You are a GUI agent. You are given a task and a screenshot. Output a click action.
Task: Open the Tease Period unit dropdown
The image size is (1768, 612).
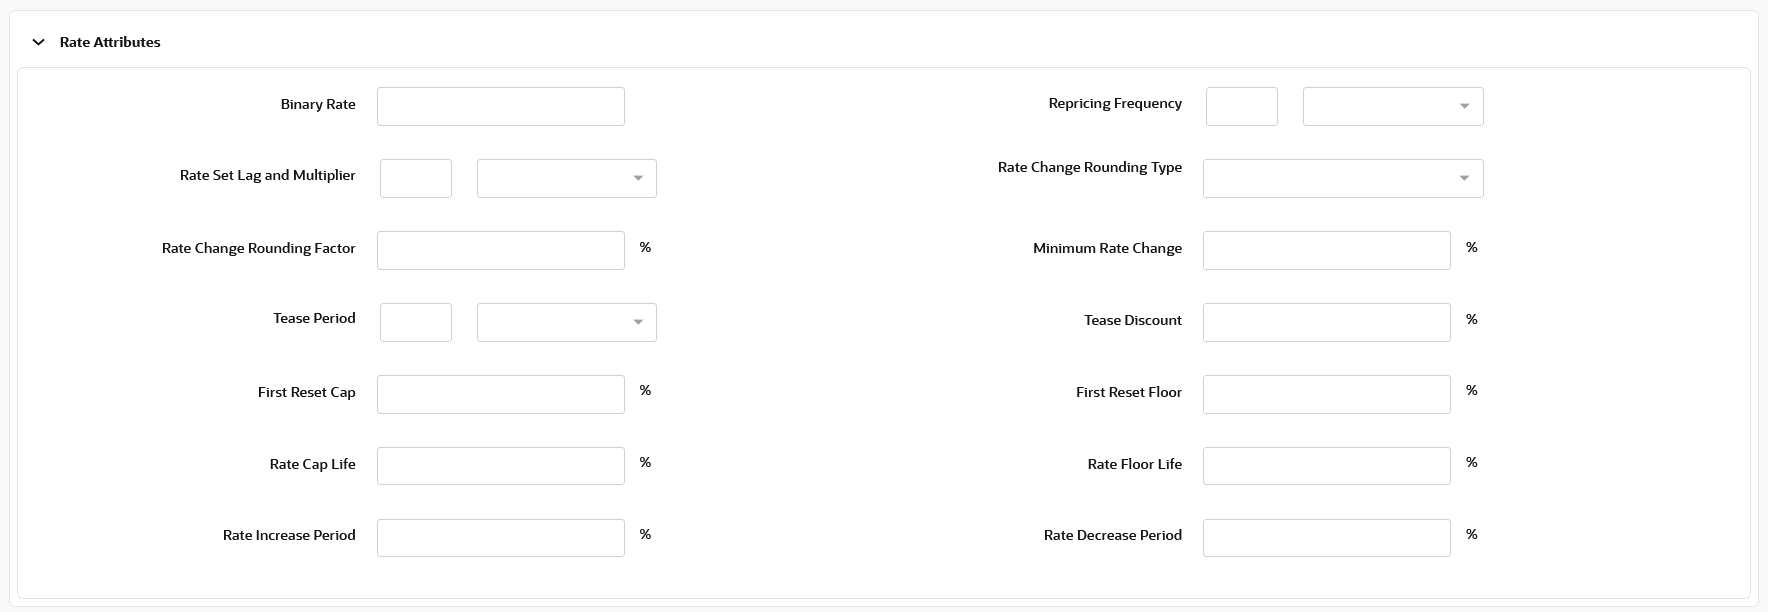(566, 323)
